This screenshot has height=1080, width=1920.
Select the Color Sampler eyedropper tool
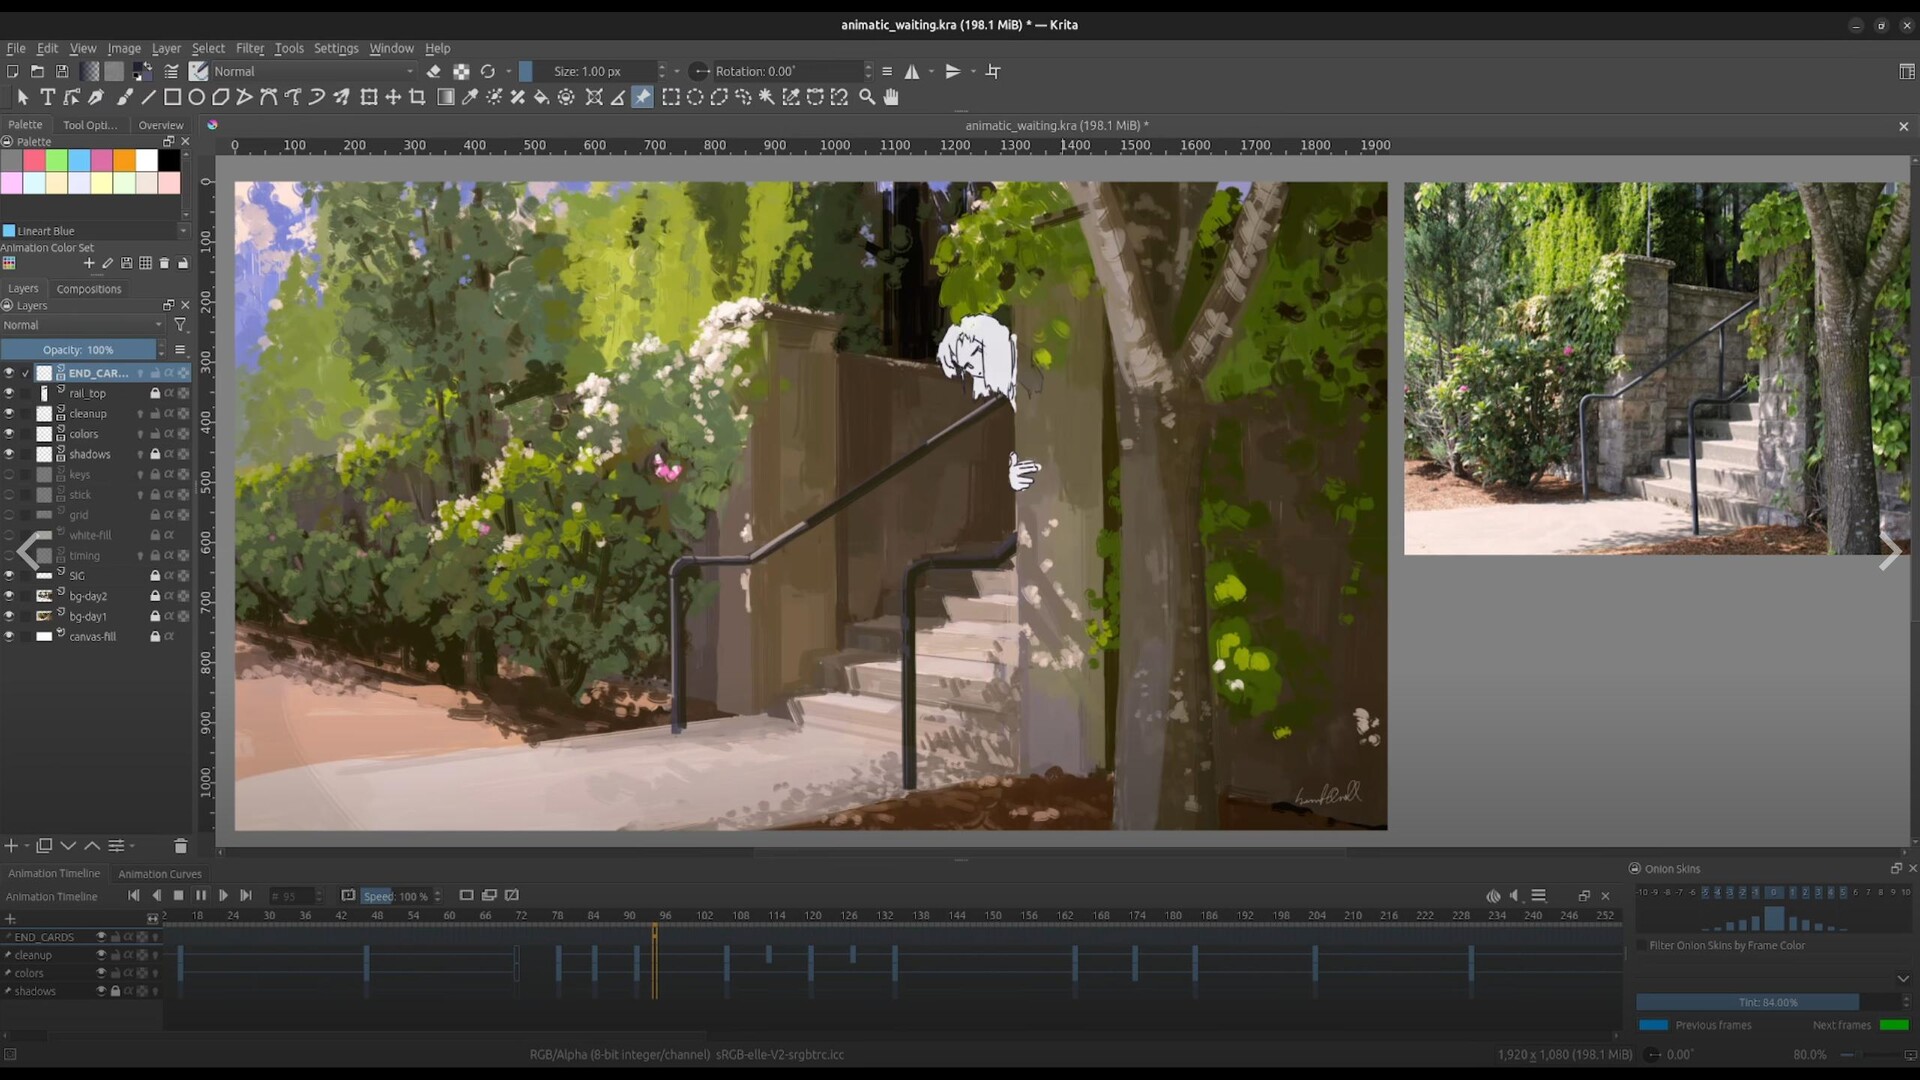click(x=469, y=97)
